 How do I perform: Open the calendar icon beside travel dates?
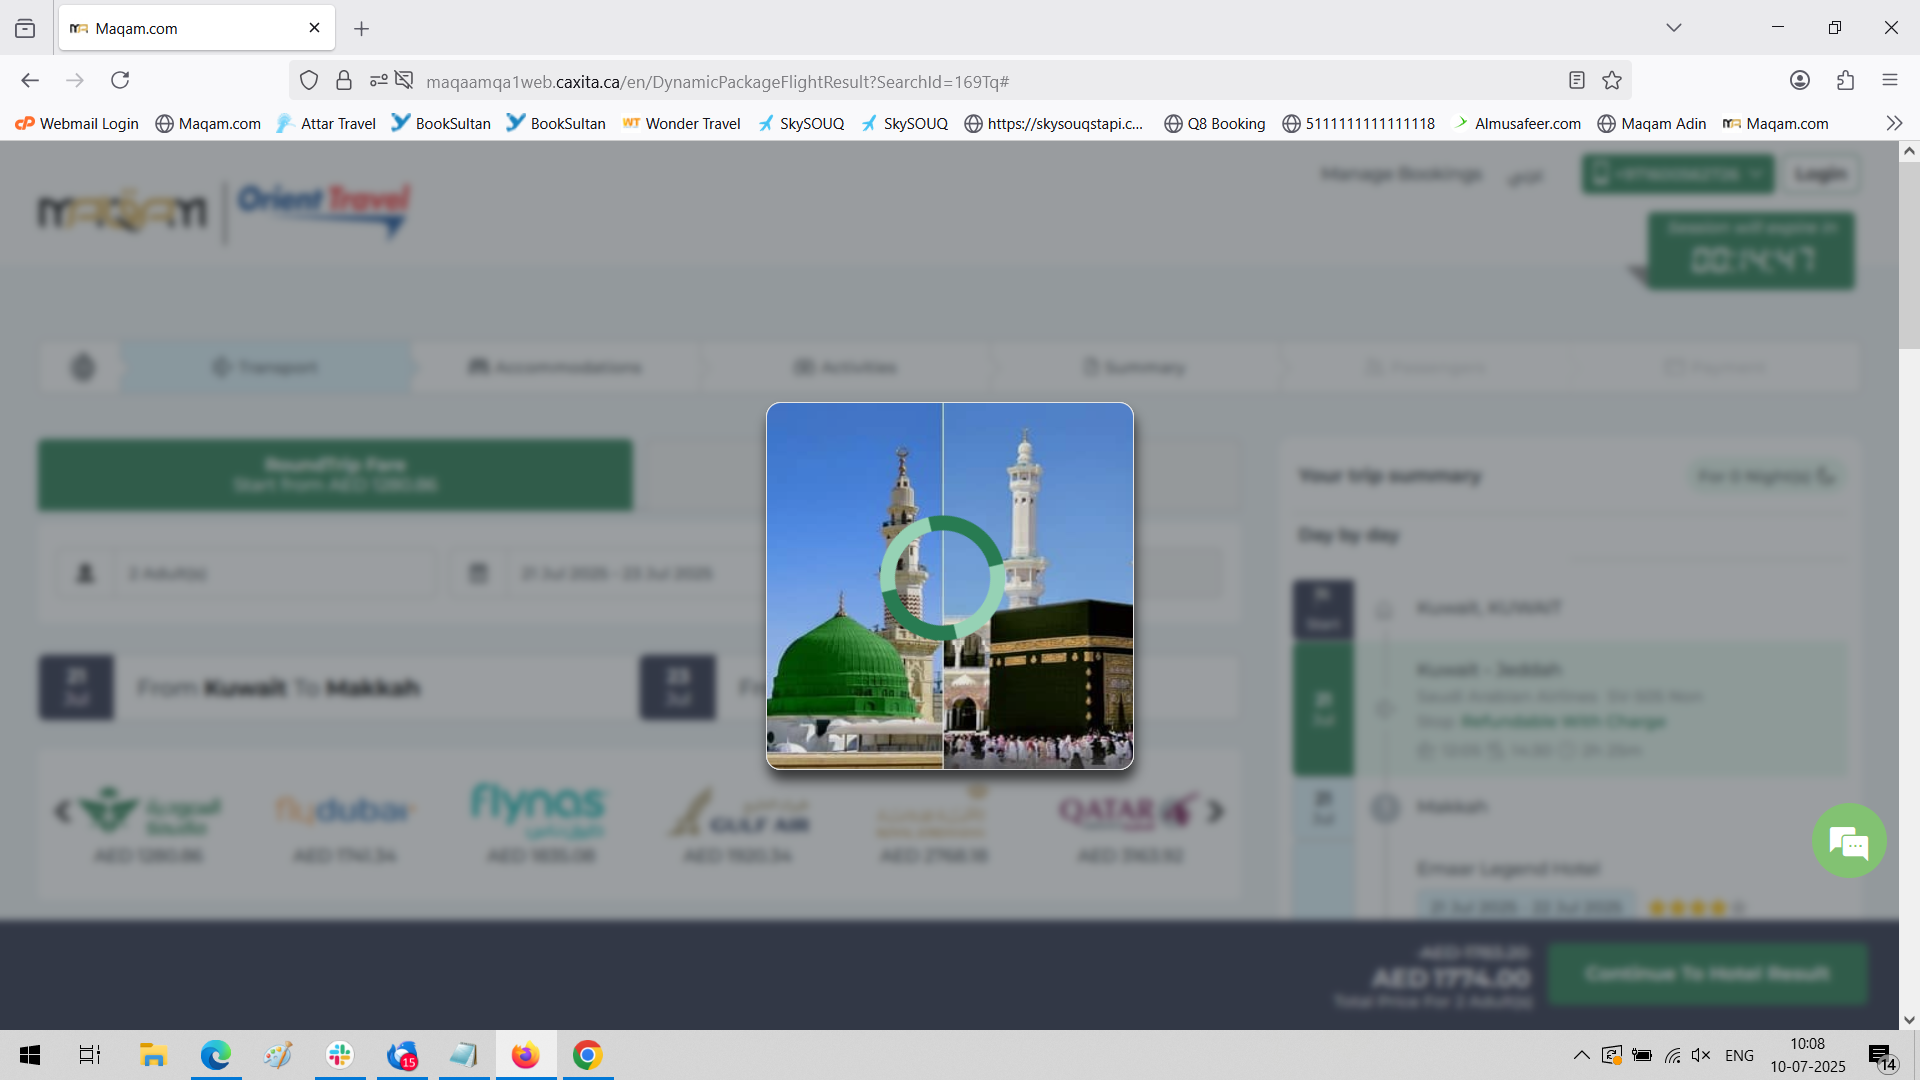[x=478, y=572]
